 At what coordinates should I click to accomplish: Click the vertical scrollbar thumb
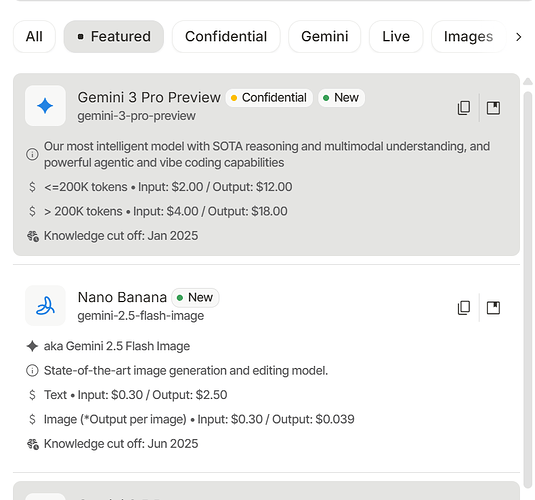[x=528, y=290]
